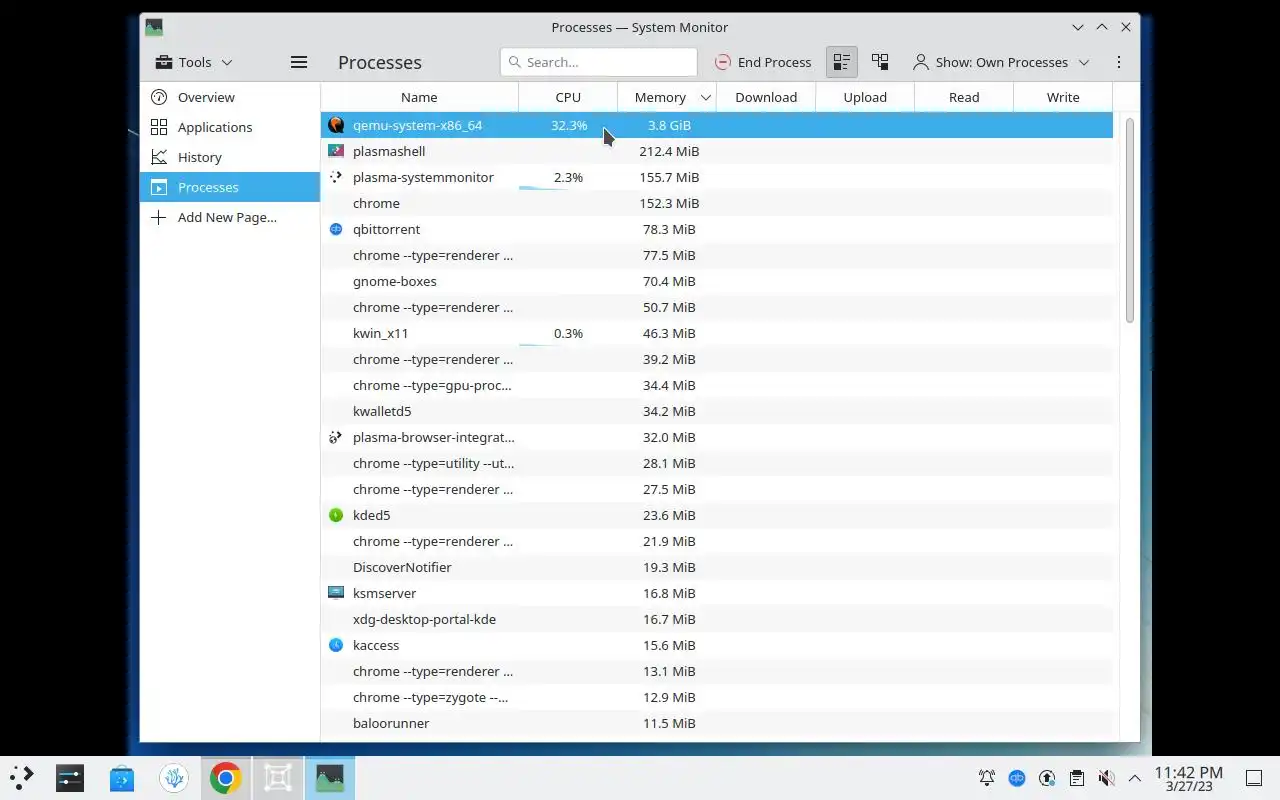Switch to tree view mode icon
Viewport: 1280px width, 800px height.
880,62
